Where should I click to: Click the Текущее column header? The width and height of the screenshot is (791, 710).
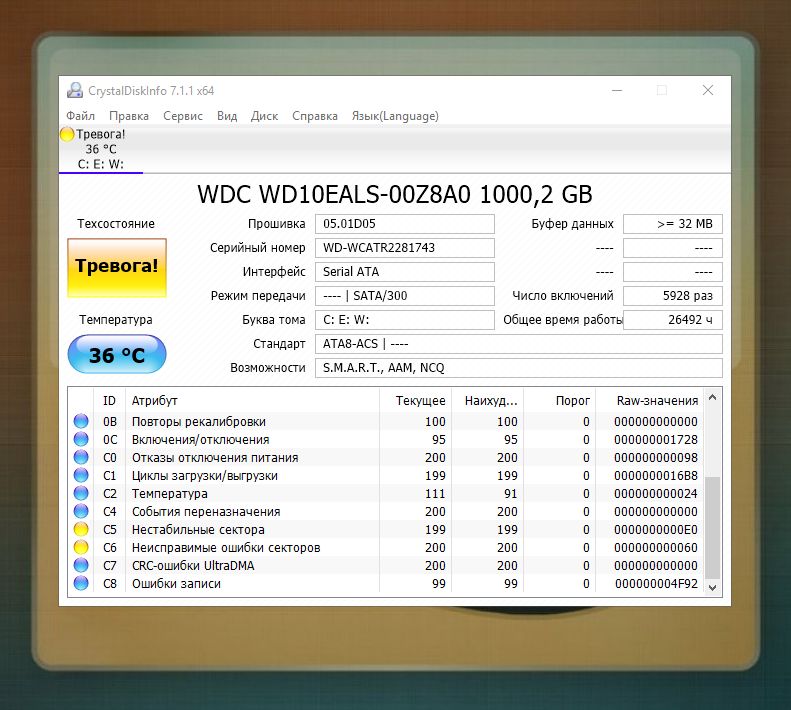(416, 401)
